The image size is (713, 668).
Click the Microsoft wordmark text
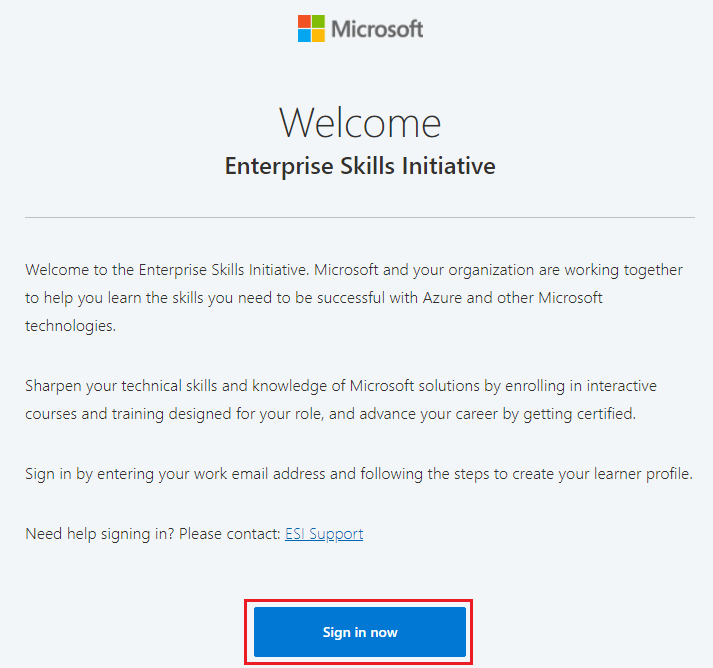pyautogui.click(x=377, y=28)
